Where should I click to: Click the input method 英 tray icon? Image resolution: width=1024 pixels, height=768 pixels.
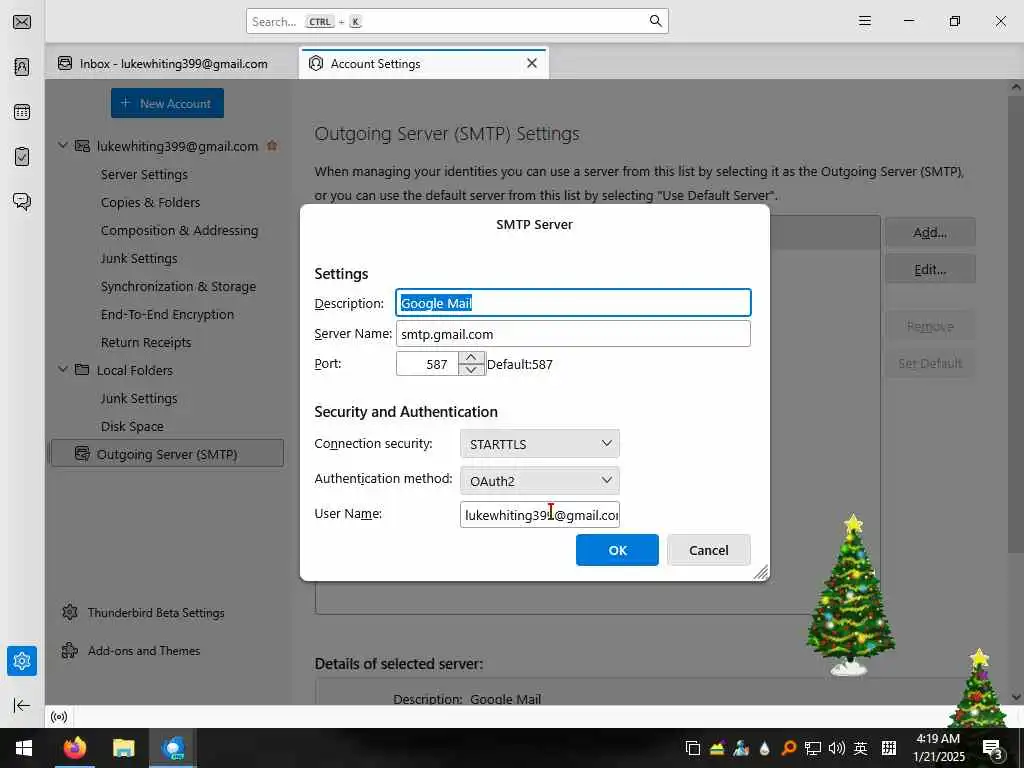(x=861, y=748)
